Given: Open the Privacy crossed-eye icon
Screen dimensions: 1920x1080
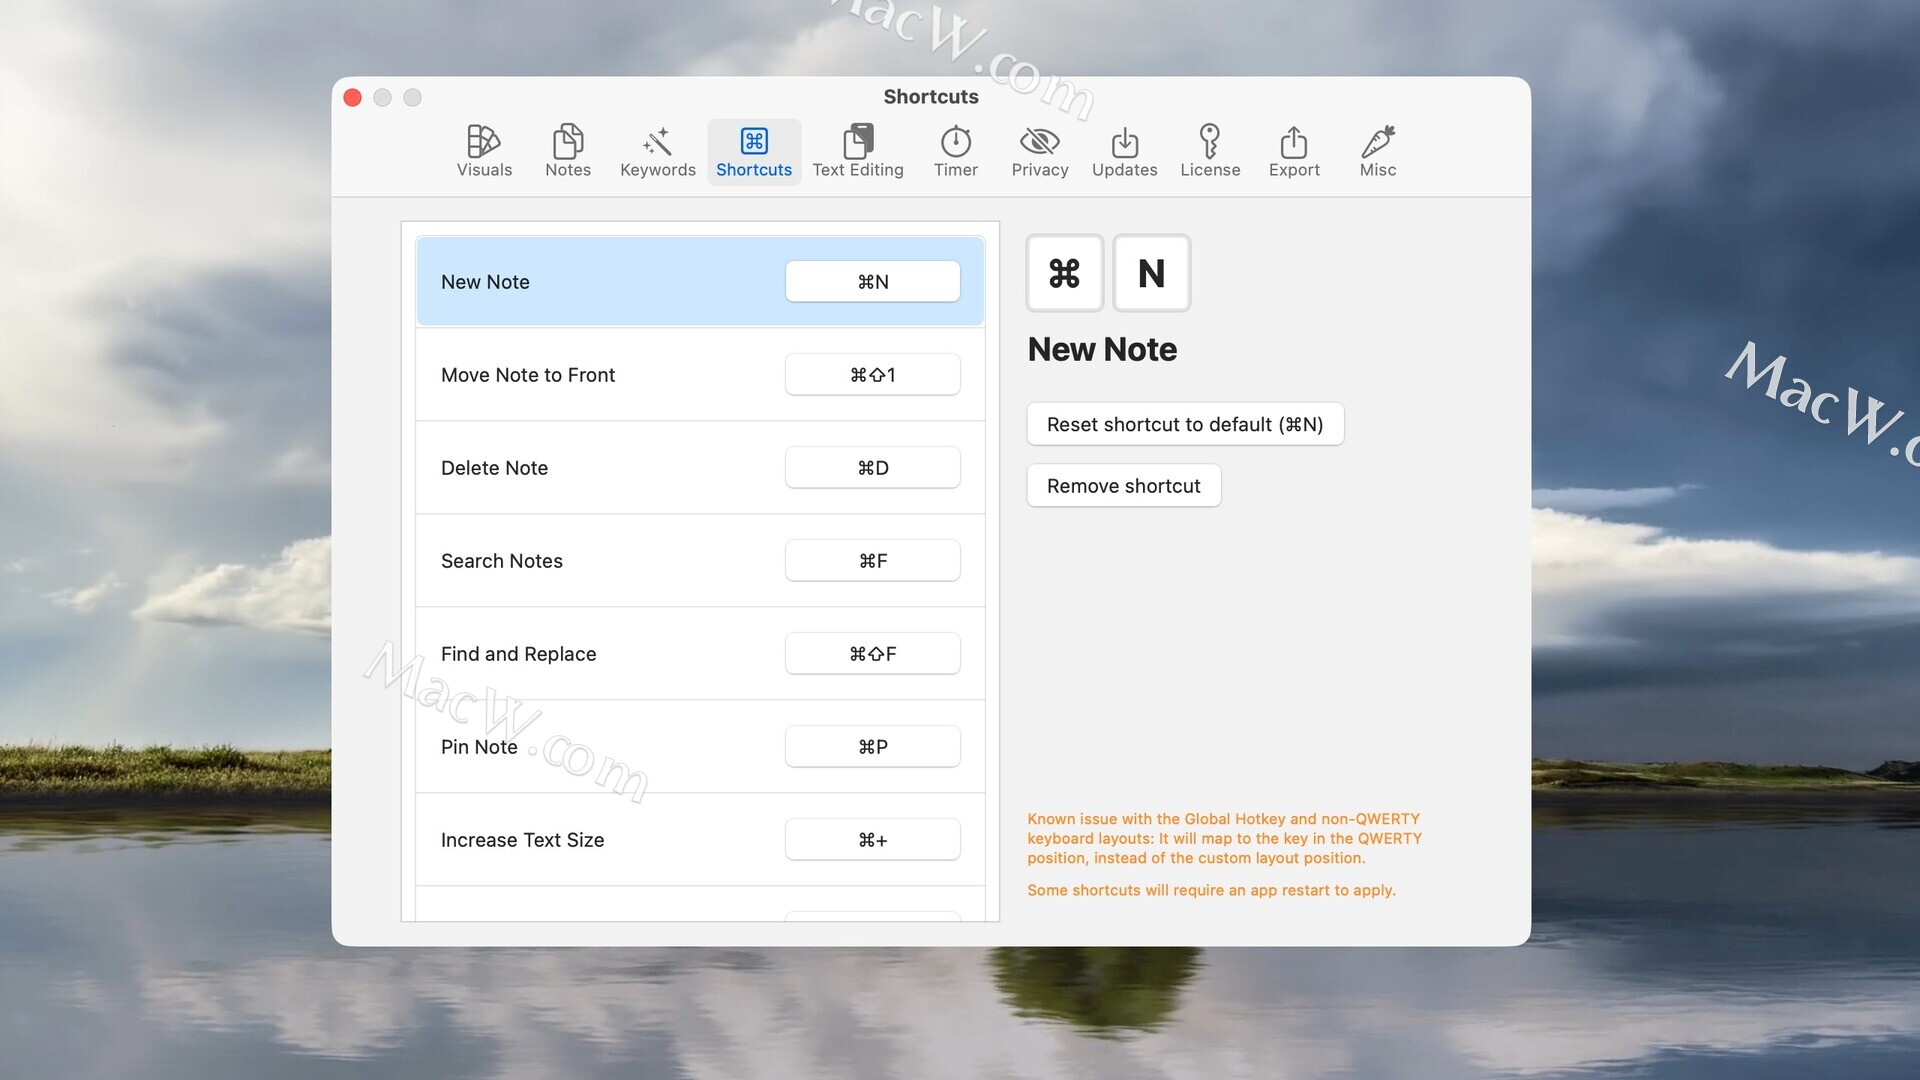Looking at the screenshot, I should pos(1039,151).
